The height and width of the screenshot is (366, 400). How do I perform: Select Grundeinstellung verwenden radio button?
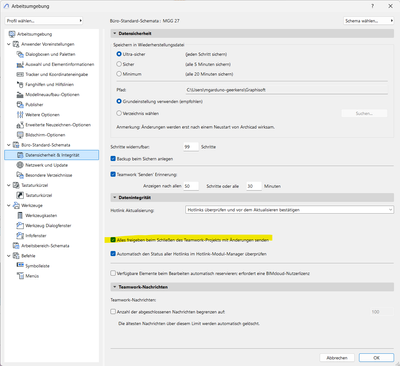(x=119, y=101)
